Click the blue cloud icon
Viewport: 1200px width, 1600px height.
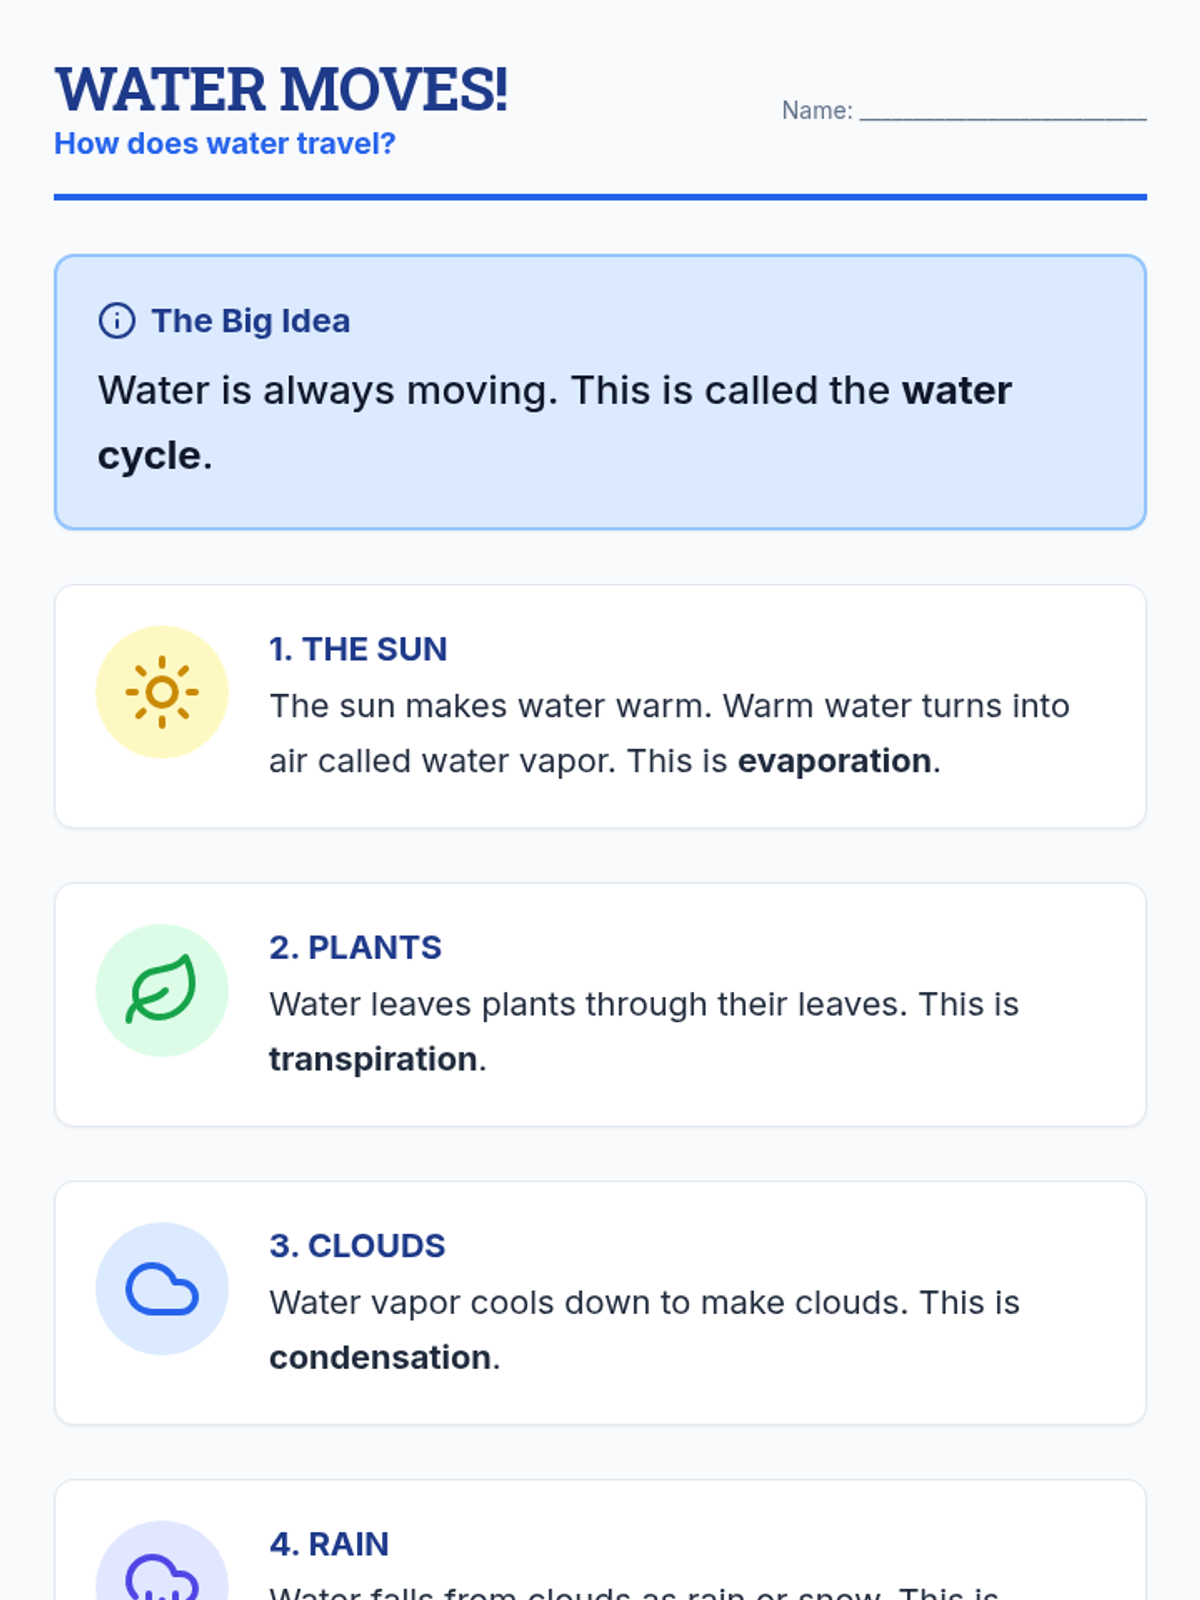click(162, 1289)
